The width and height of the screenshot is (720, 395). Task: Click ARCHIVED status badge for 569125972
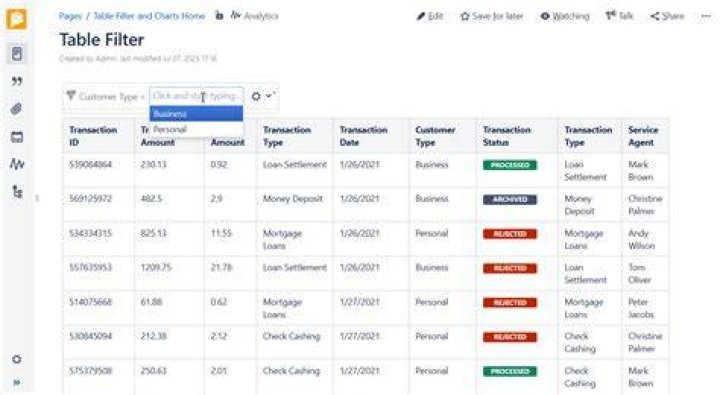pos(510,199)
